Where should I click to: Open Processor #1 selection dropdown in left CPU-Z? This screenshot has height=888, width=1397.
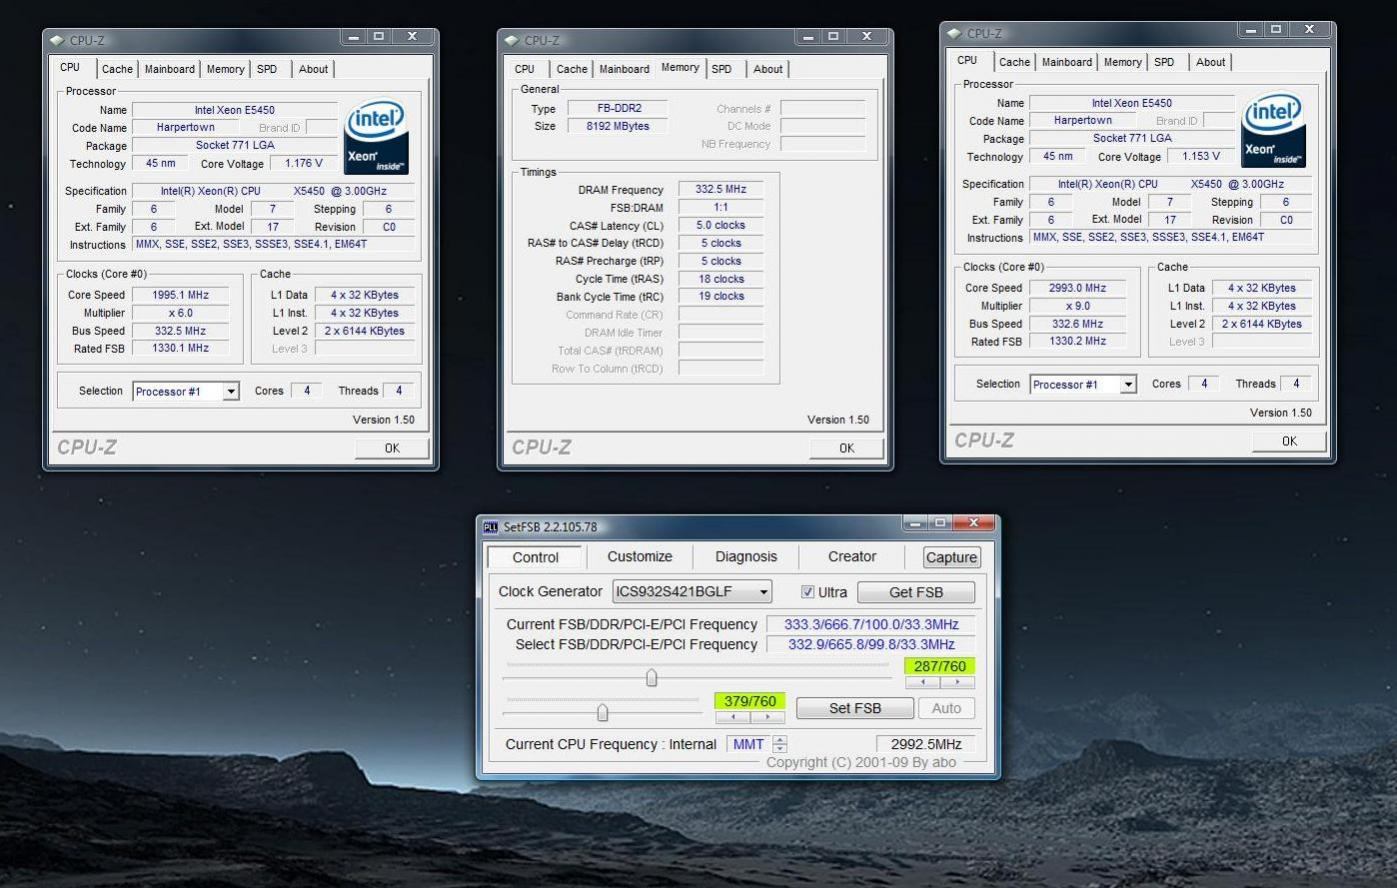(186, 391)
